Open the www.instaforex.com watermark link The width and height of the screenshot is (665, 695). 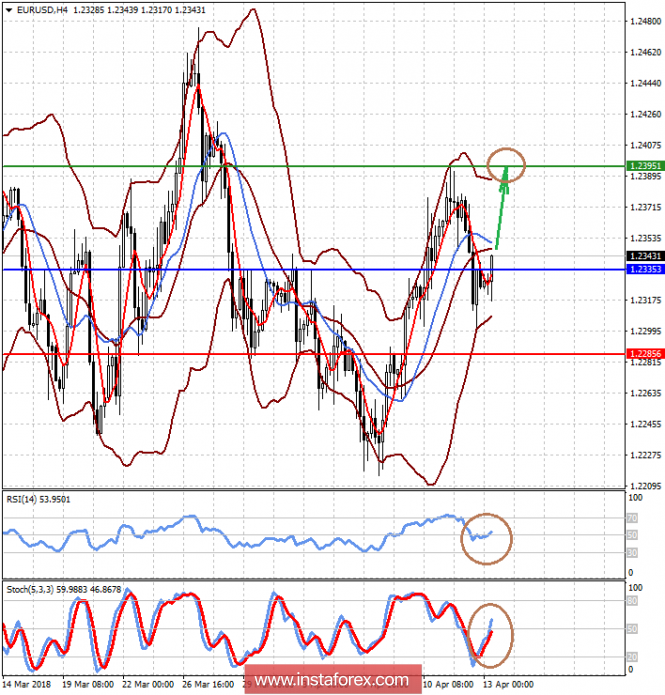(332, 679)
